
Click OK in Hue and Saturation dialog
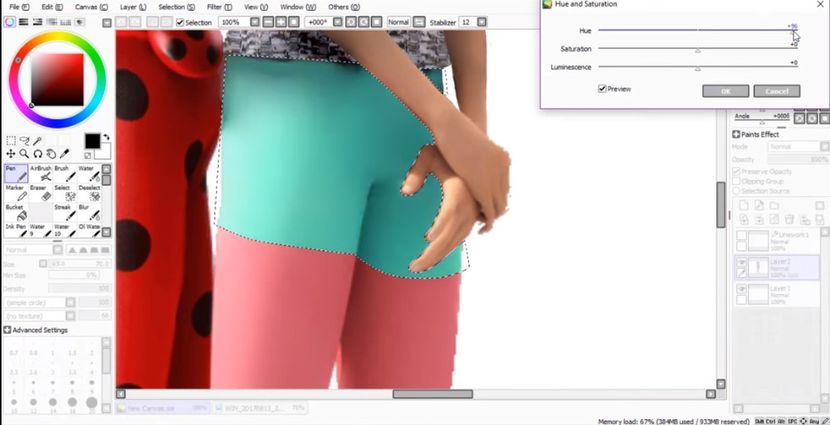tap(725, 91)
